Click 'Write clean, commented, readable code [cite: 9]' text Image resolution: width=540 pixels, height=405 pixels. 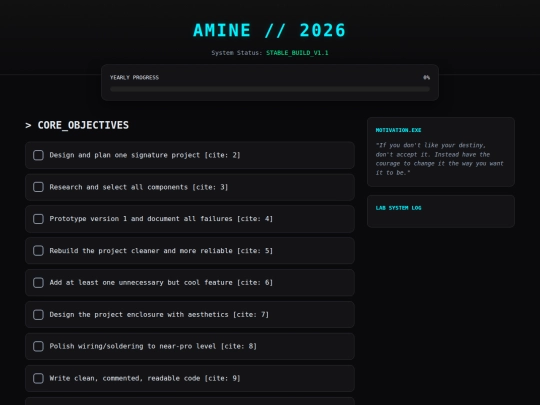tap(145, 378)
